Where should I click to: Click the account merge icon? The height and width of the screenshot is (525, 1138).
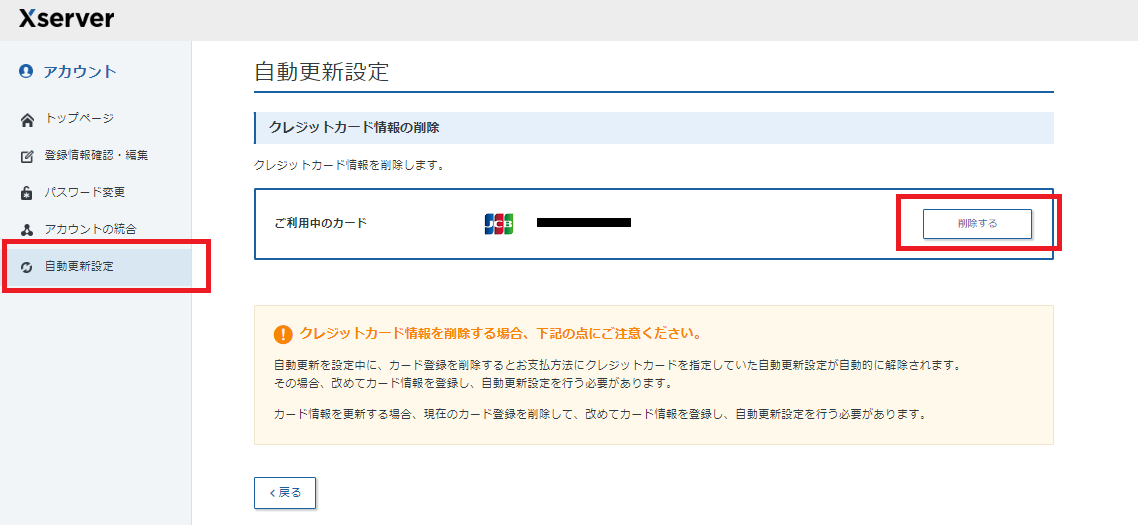coord(27,230)
